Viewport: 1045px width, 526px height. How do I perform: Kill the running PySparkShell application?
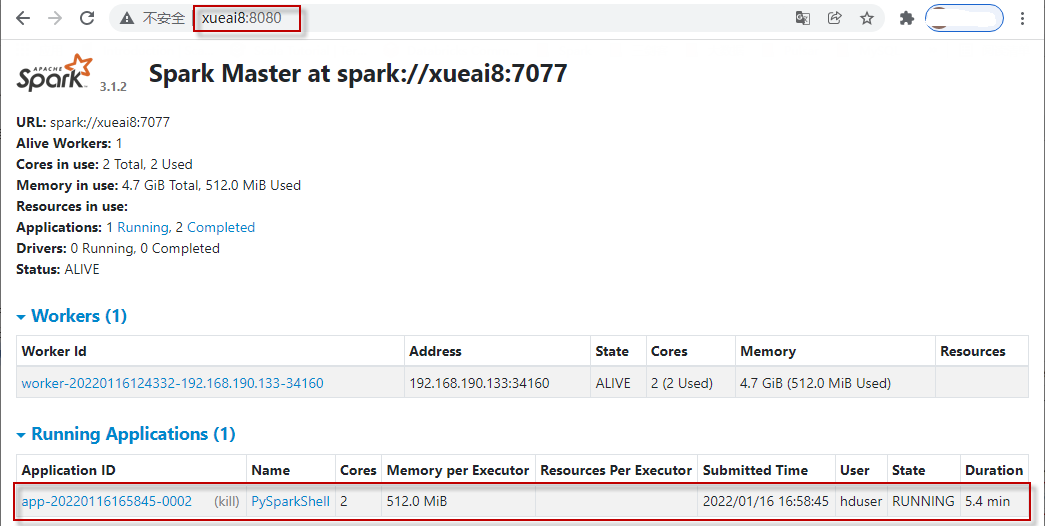[227, 501]
